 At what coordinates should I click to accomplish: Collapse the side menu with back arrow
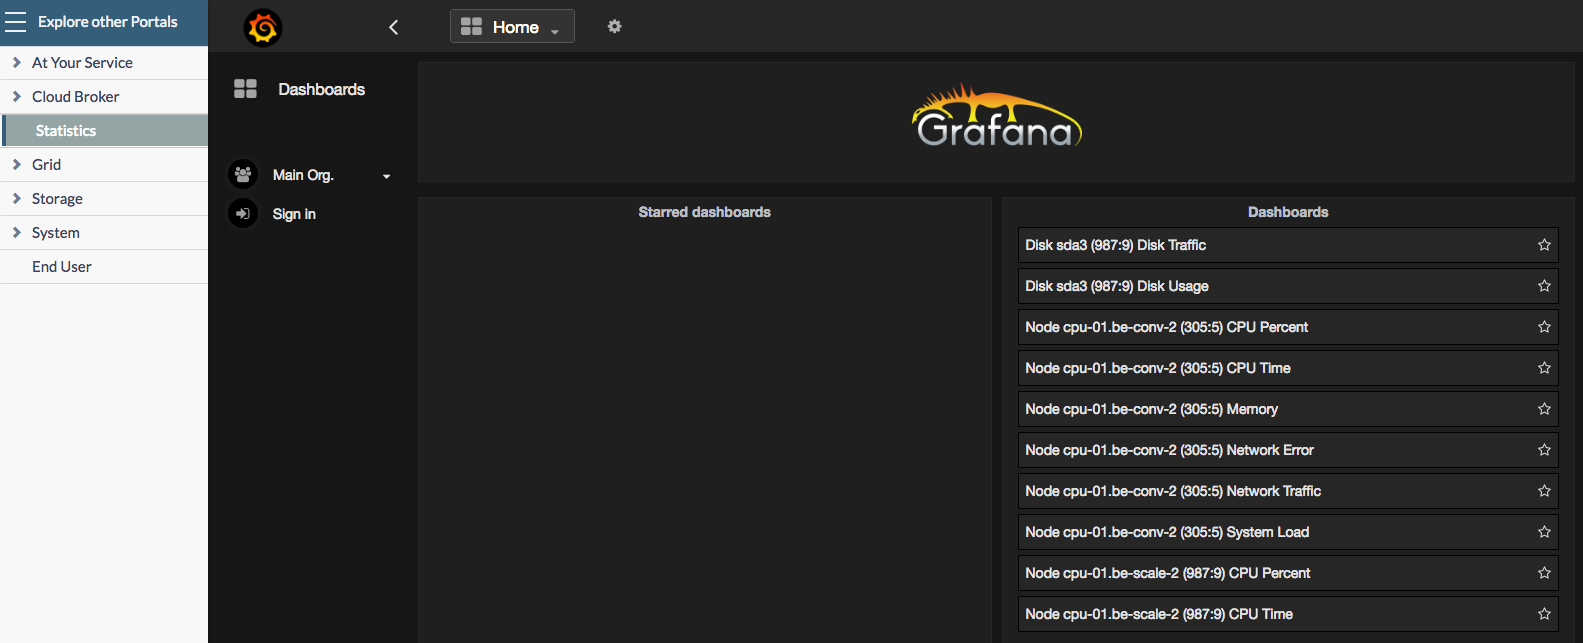click(x=393, y=27)
